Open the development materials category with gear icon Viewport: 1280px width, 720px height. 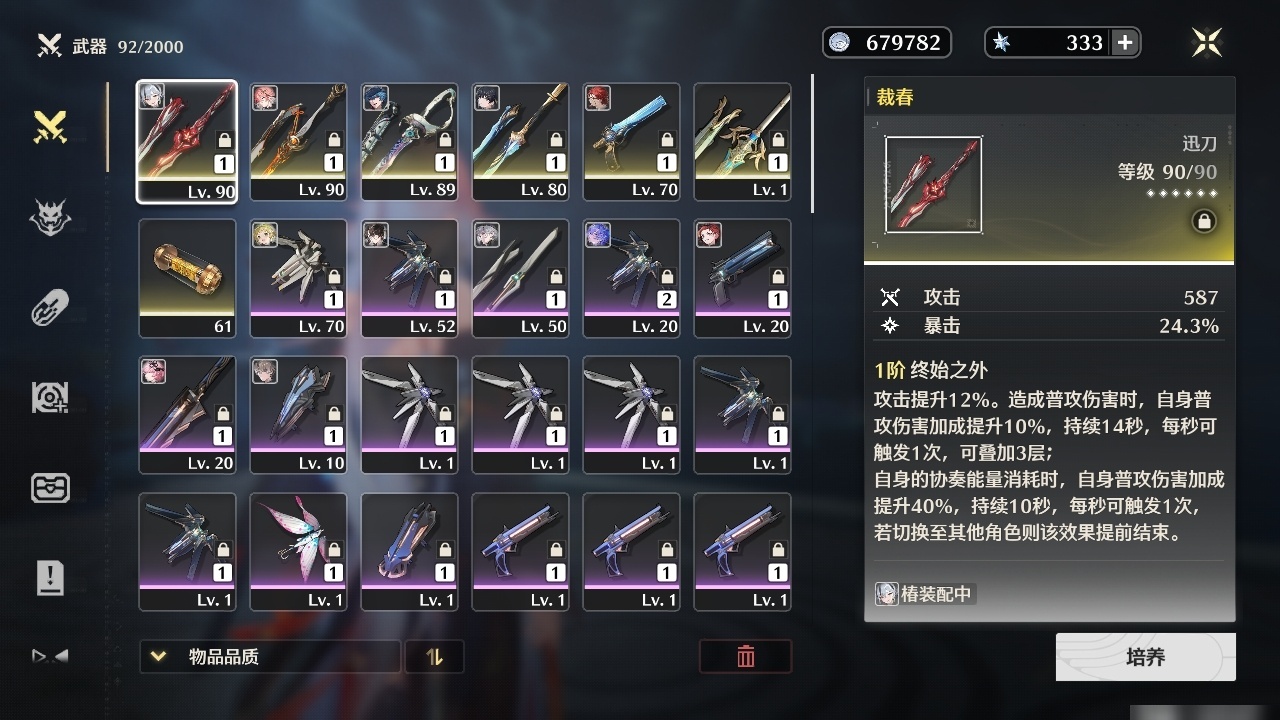[50, 398]
